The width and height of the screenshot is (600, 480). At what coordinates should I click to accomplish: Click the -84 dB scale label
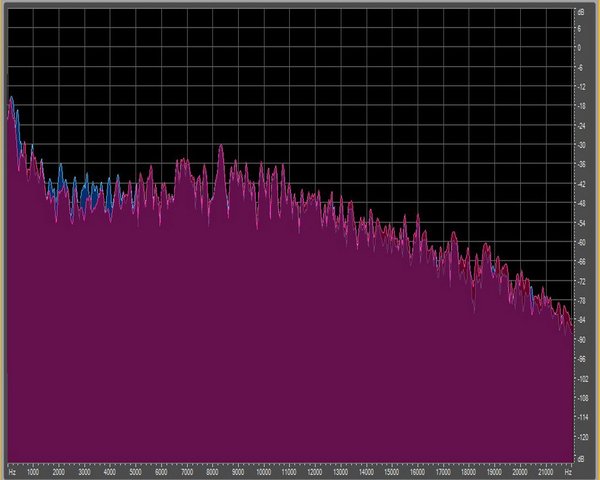pyautogui.click(x=581, y=320)
